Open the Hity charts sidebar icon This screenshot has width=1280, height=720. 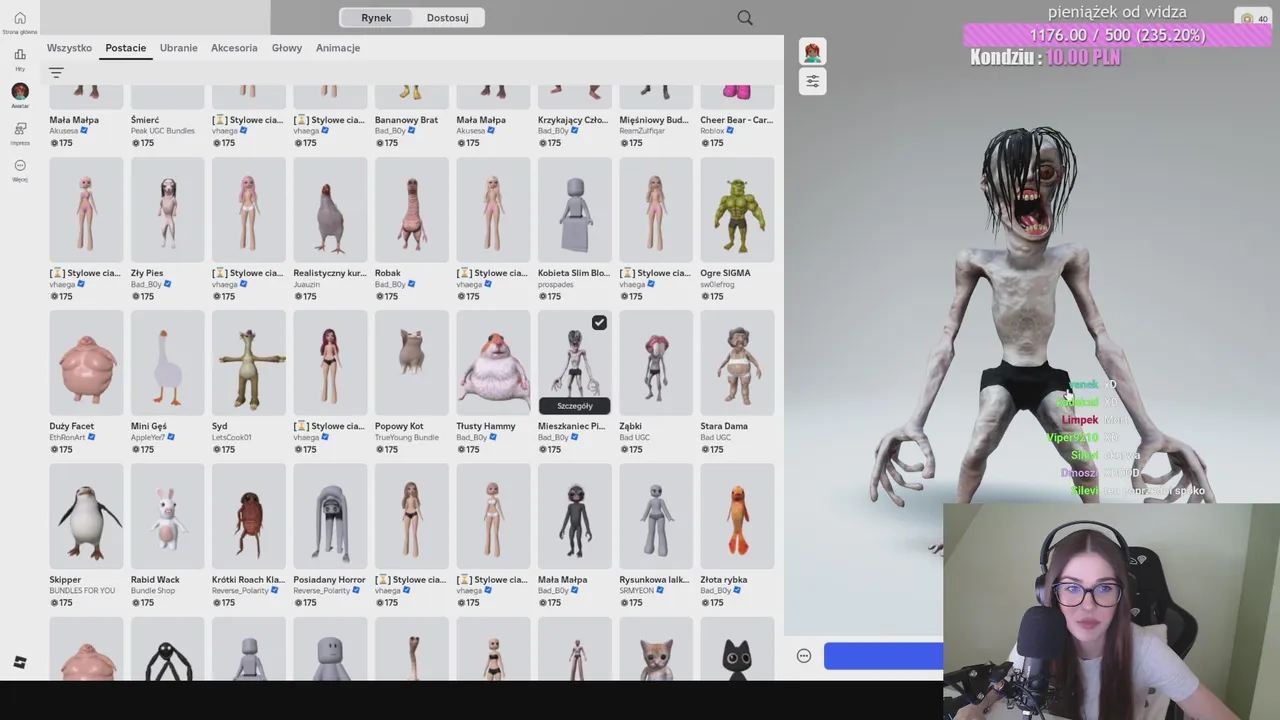point(20,55)
